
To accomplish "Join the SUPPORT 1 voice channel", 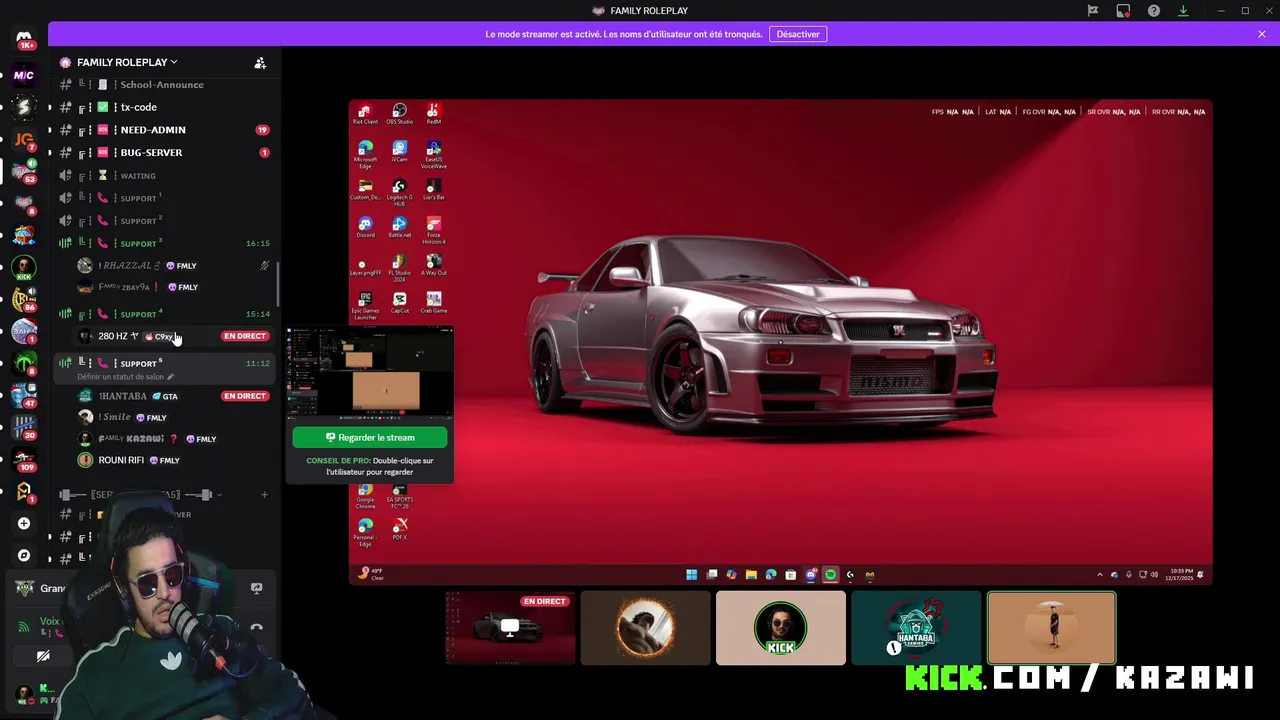I will point(165,198).
